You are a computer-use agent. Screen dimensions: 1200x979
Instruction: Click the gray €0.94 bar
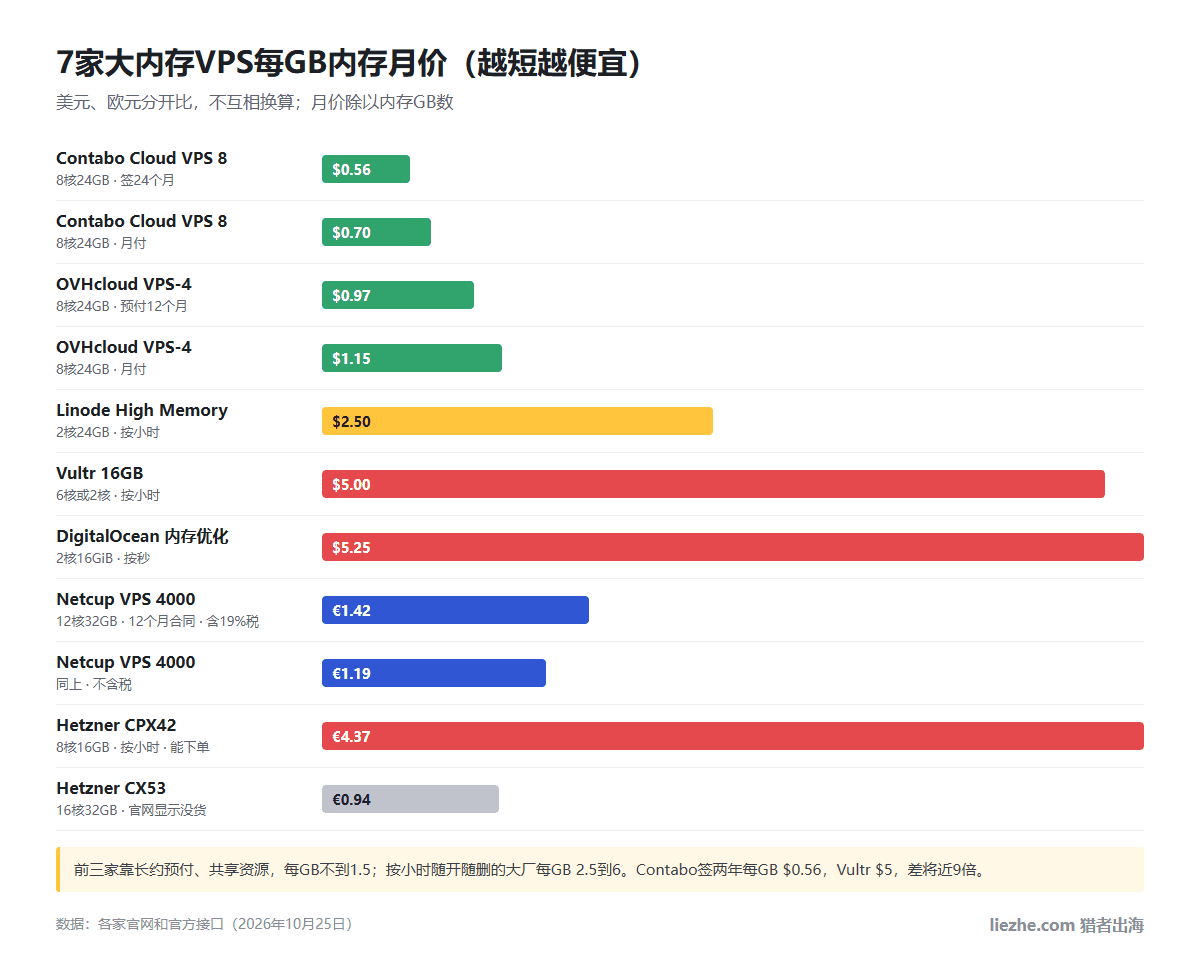pyautogui.click(x=410, y=799)
